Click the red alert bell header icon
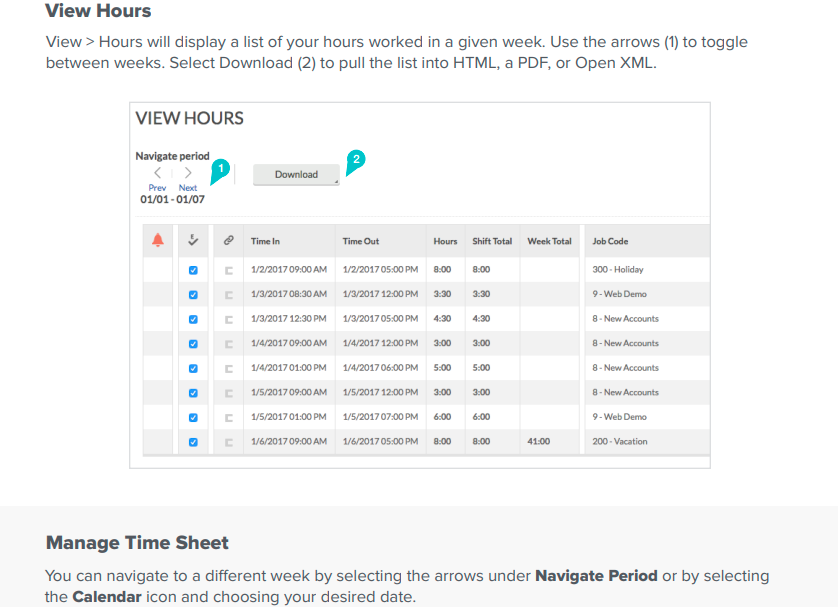Image resolution: width=838 pixels, height=607 pixels. tap(158, 240)
